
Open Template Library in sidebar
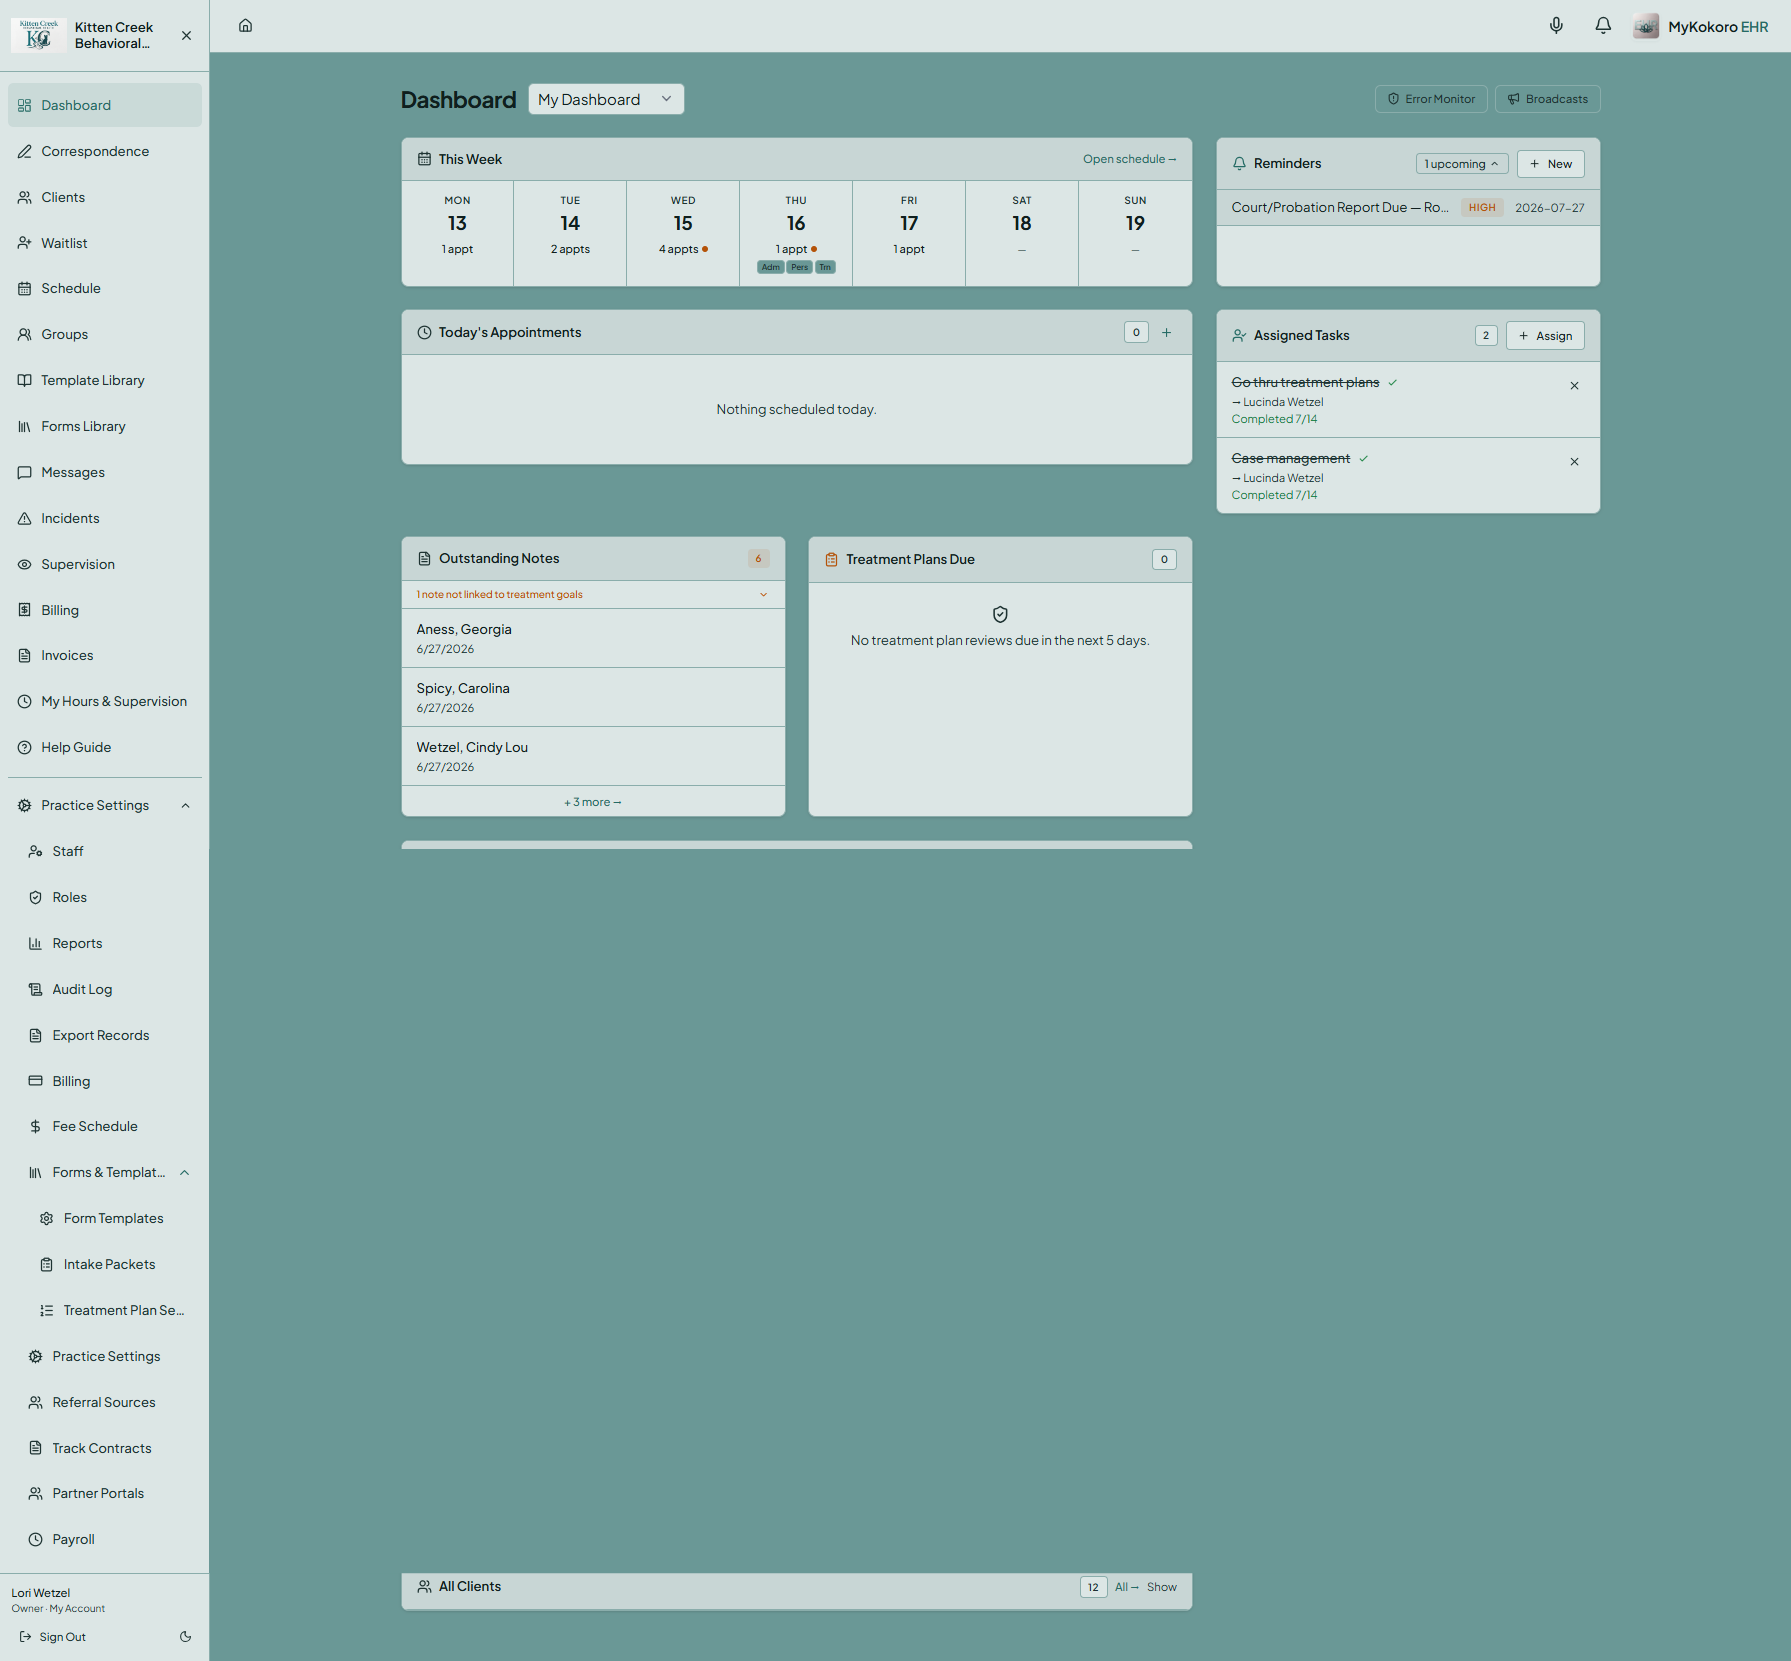point(105,380)
